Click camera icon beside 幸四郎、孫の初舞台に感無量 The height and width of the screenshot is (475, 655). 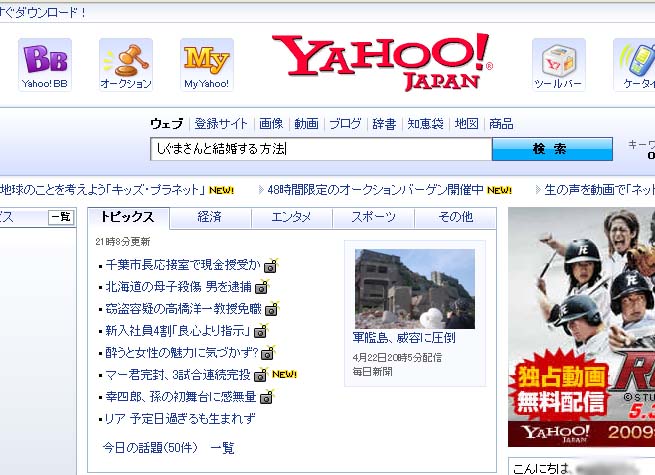tap(266, 397)
